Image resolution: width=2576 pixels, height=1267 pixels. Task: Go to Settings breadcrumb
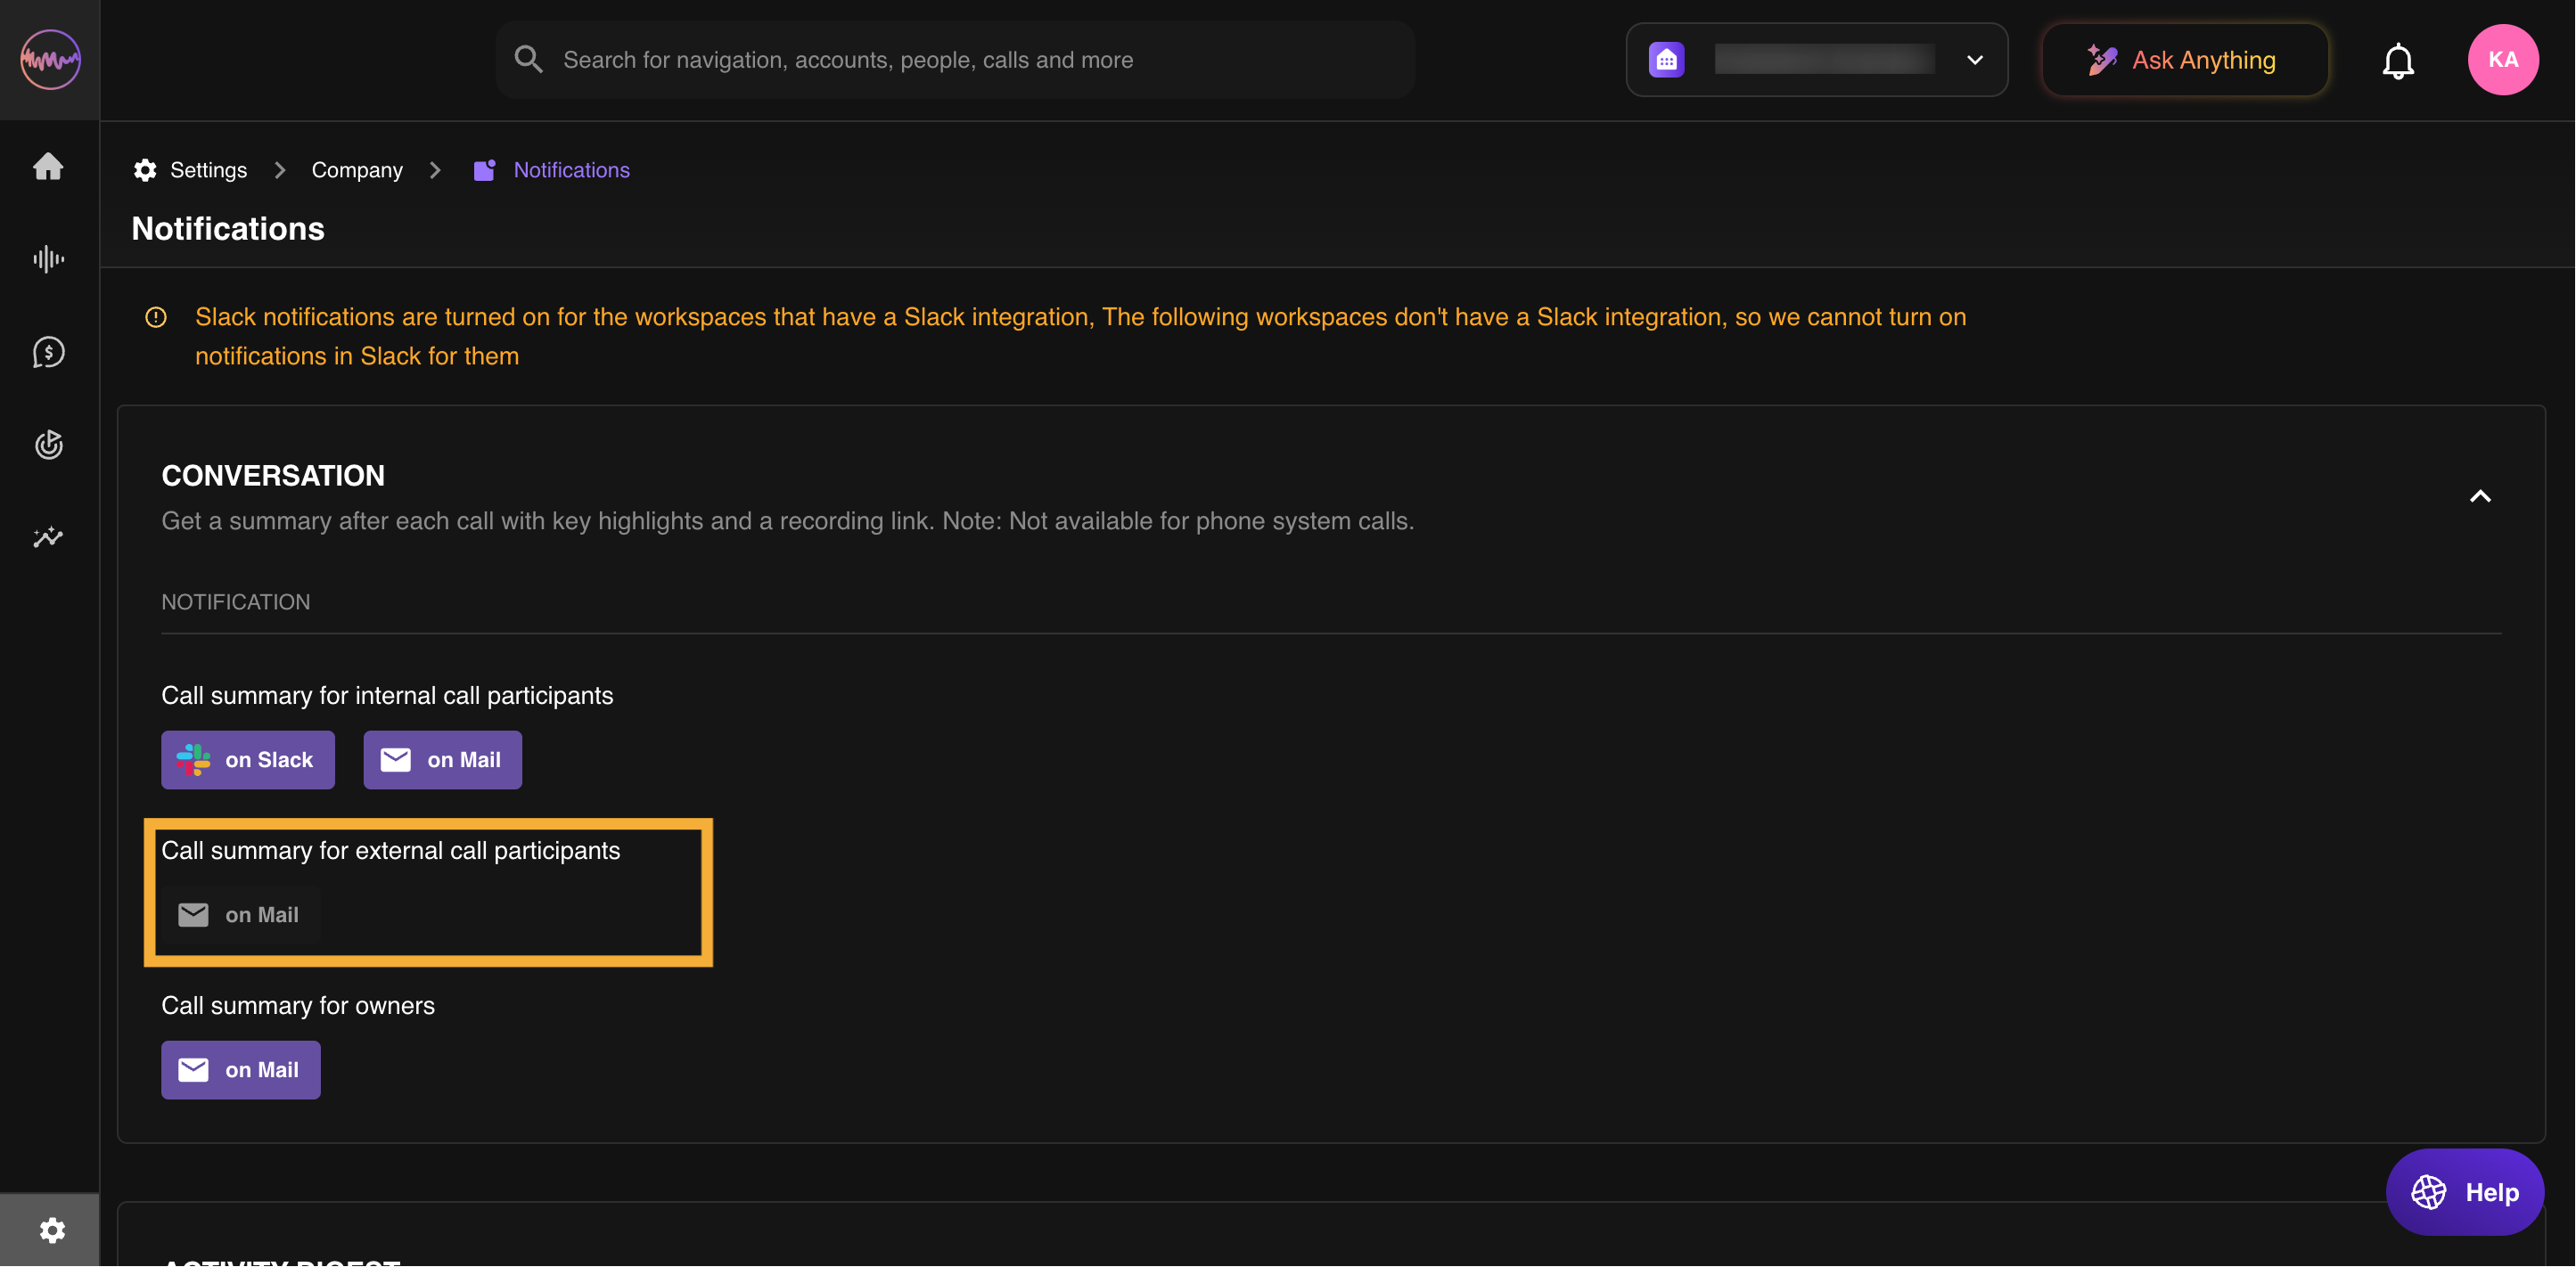(207, 170)
